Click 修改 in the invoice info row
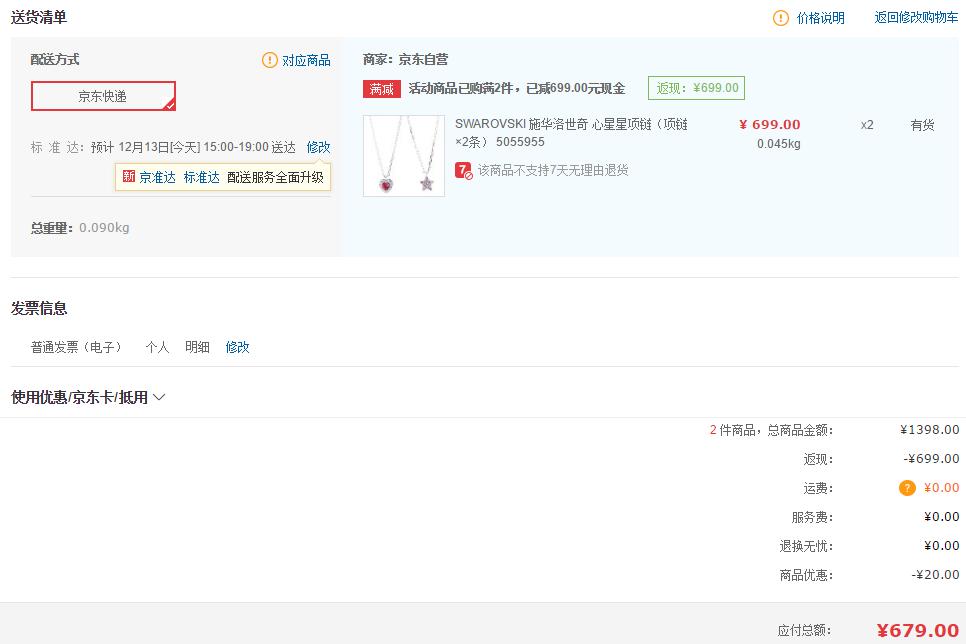 click(x=237, y=347)
